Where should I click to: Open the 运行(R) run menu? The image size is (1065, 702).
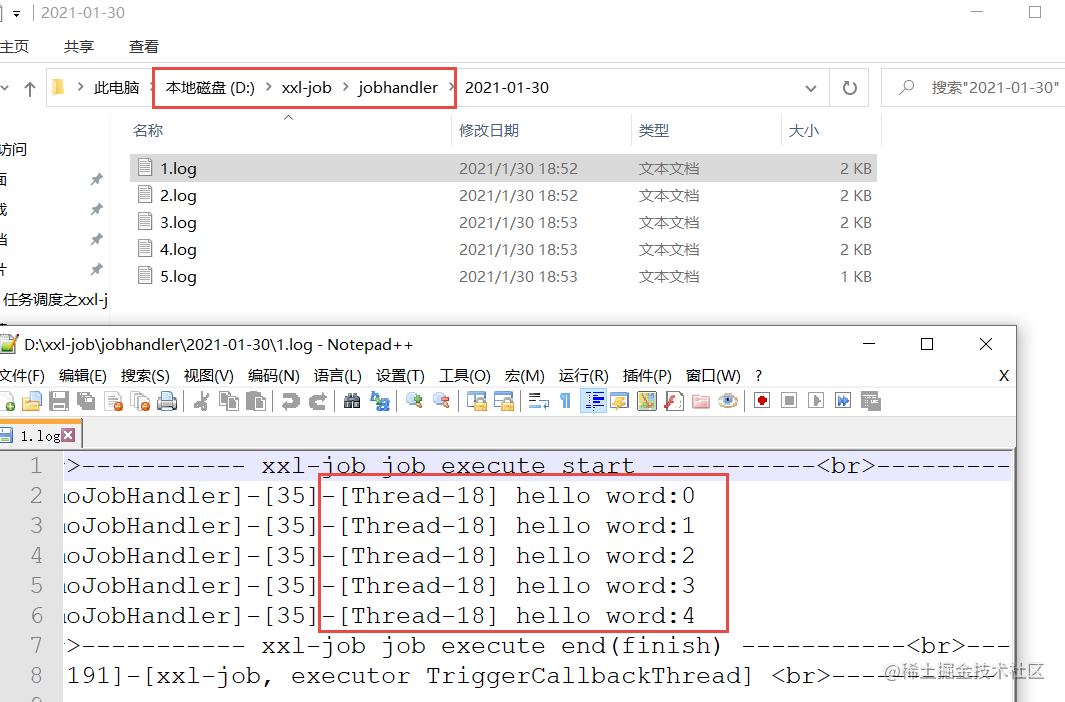[x=583, y=375]
